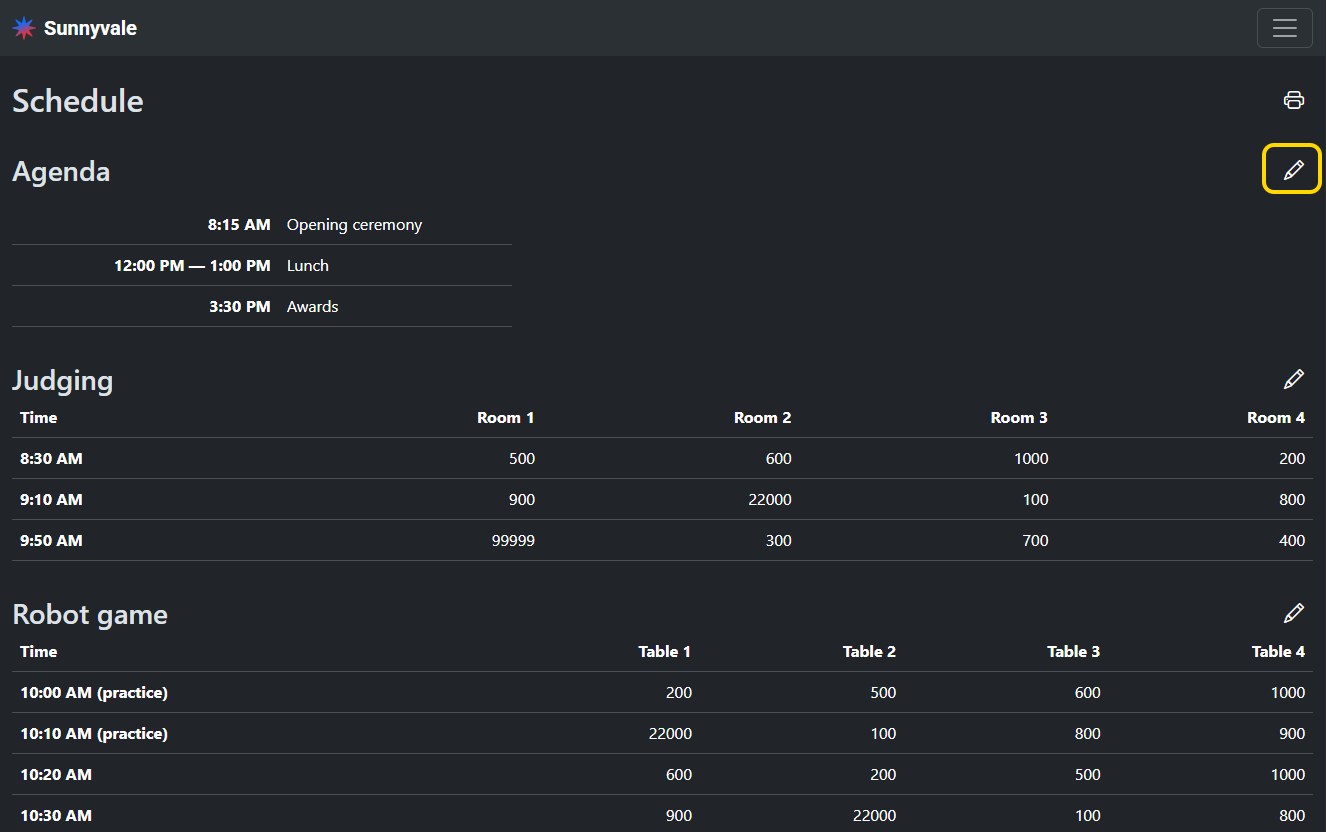Select the 10:00 AM (practice) row label

94,693
